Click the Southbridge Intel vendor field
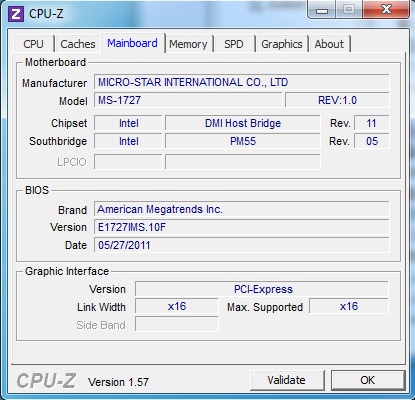This screenshot has width=415, height=400. [128, 141]
